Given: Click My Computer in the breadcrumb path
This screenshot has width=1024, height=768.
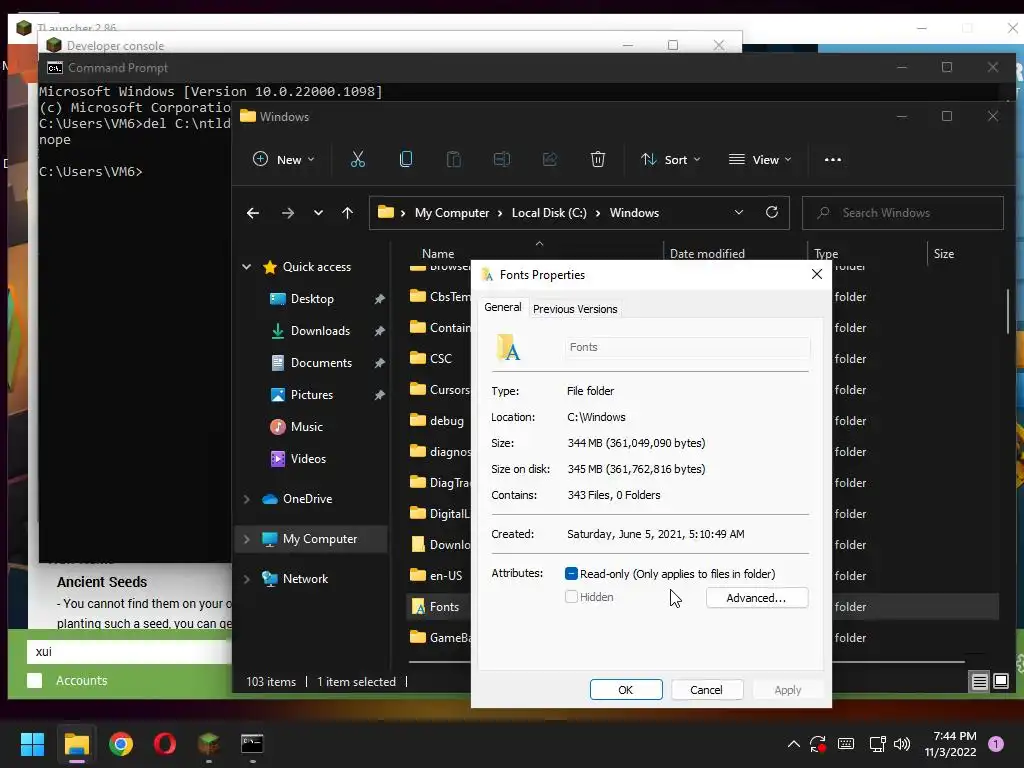Looking at the screenshot, I should coord(452,213).
